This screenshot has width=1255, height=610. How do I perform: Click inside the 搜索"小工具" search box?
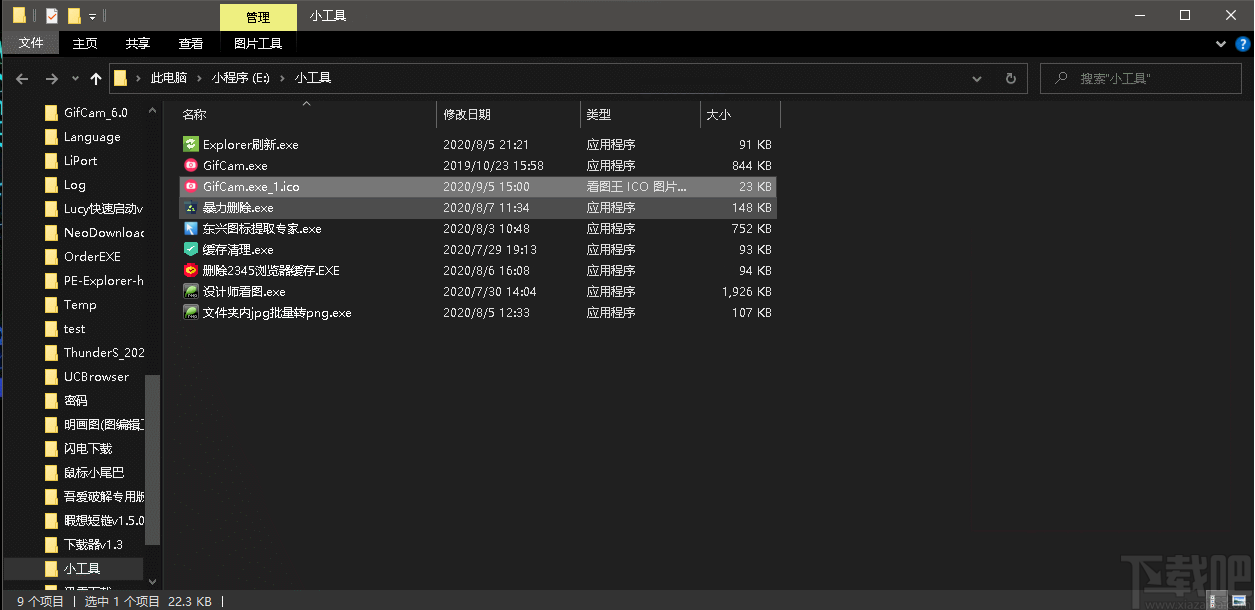(1140, 78)
